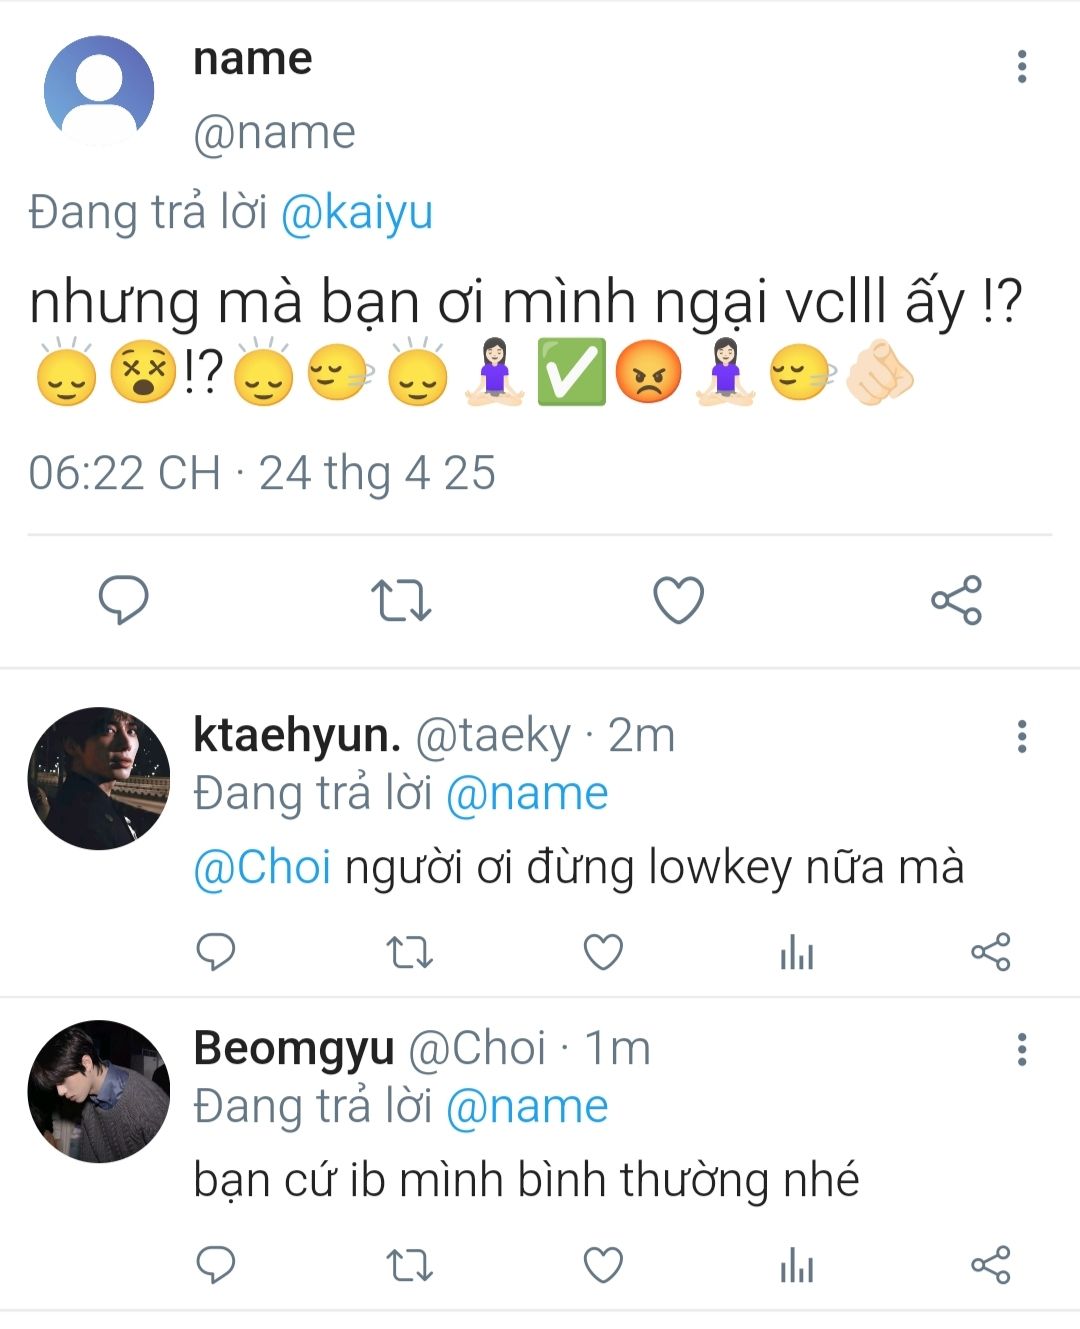1080x1329 pixels.
Task: Like Beomgyu's reply
Action: (603, 1265)
